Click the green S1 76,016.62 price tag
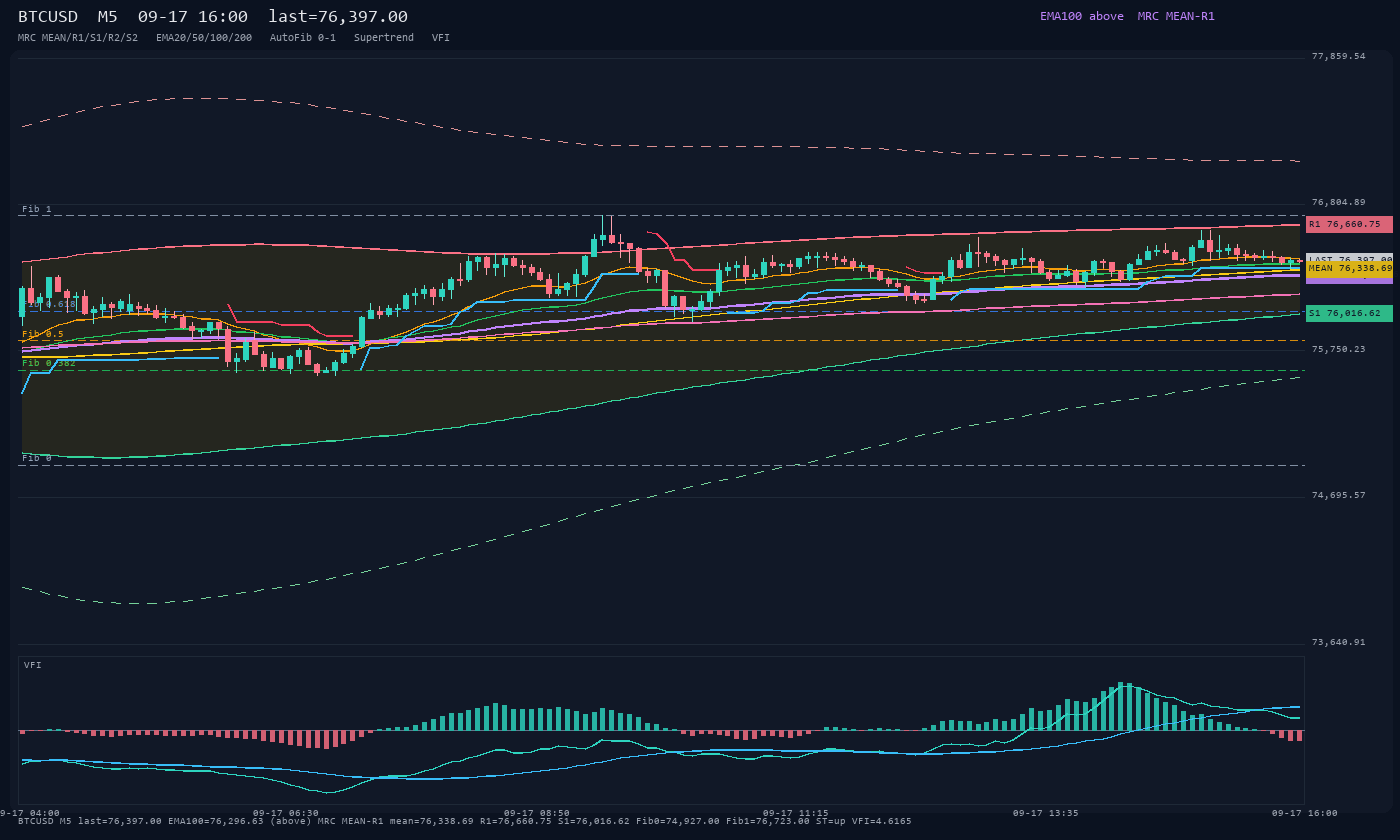 click(1349, 313)
